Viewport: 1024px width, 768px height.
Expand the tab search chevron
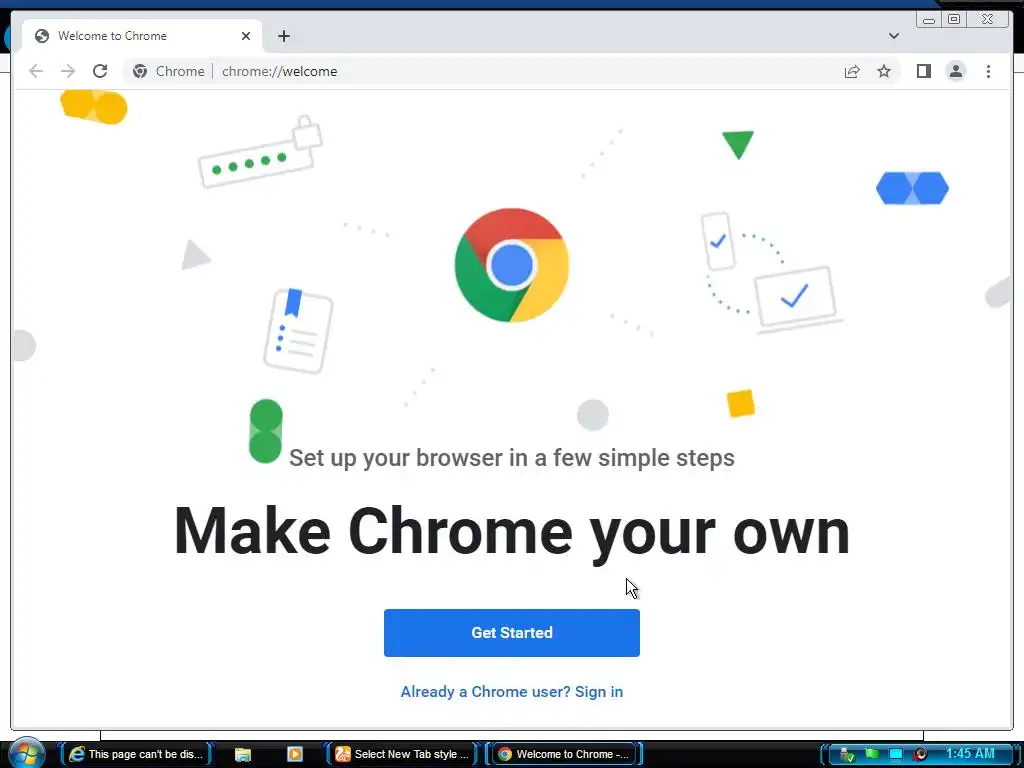pyautogui.click(x=893, y=36)
